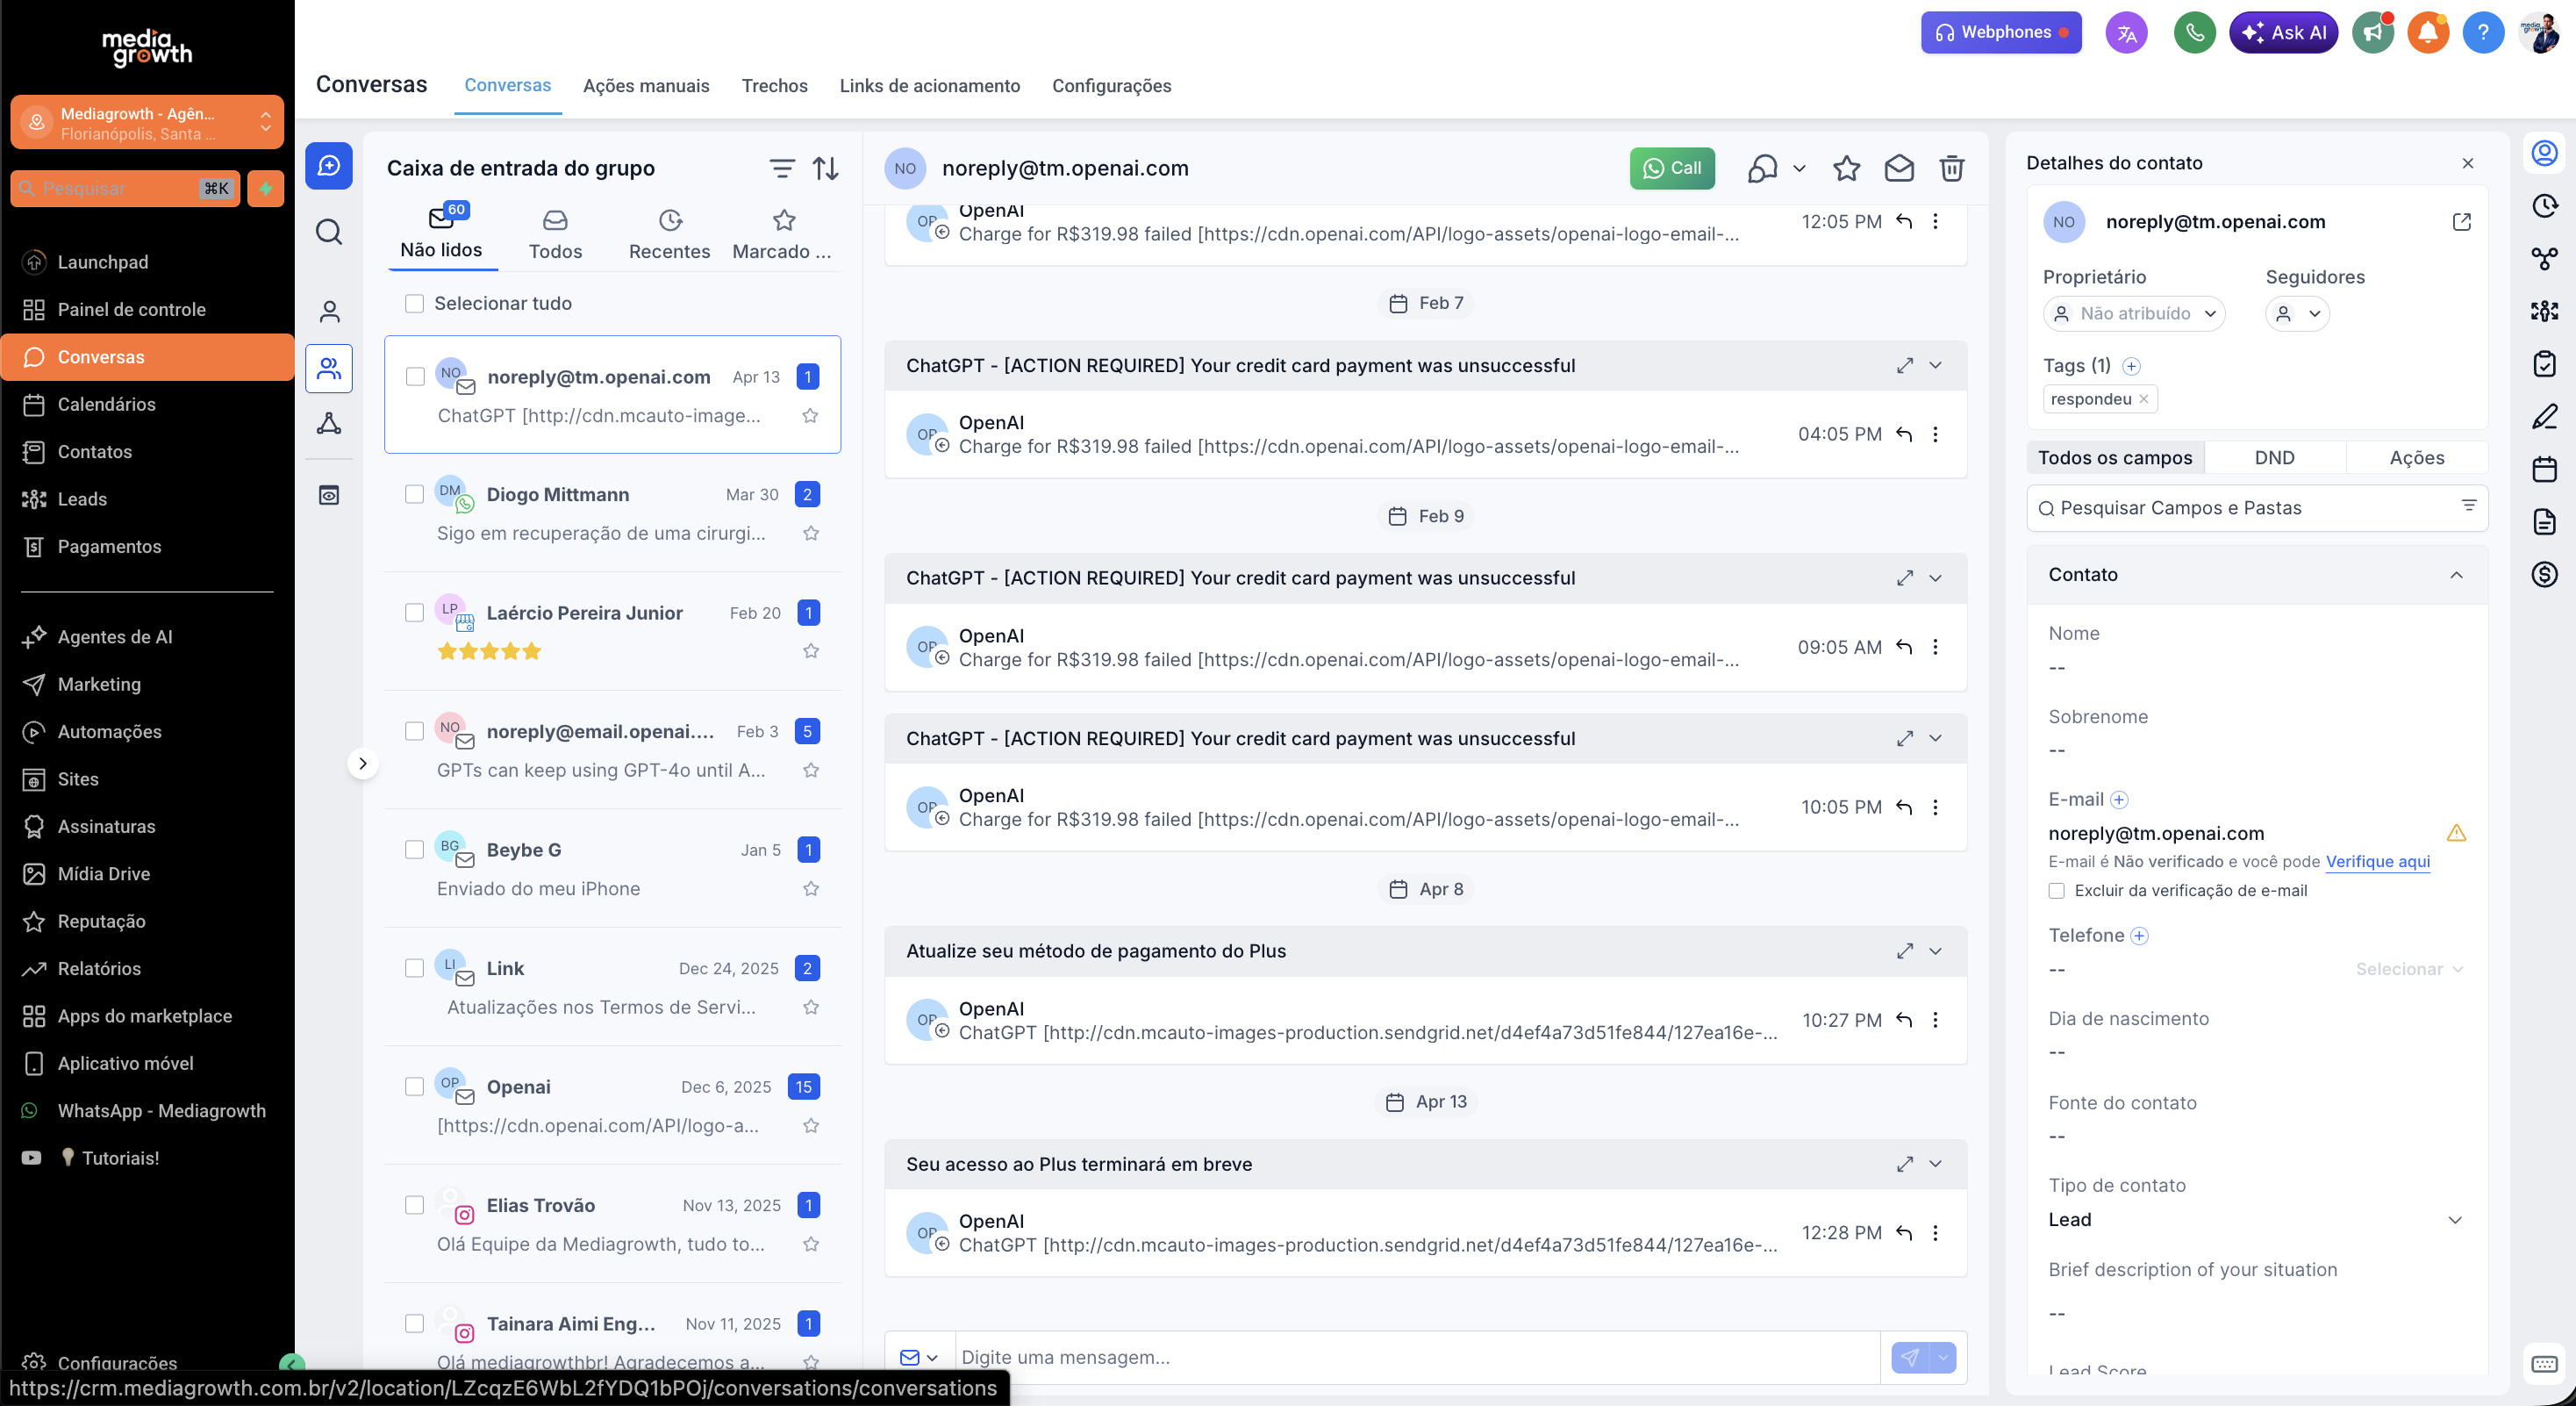Open the megaphone announcements icon
This screenshot has height=1406, width=2576.
coord(2372,33)
